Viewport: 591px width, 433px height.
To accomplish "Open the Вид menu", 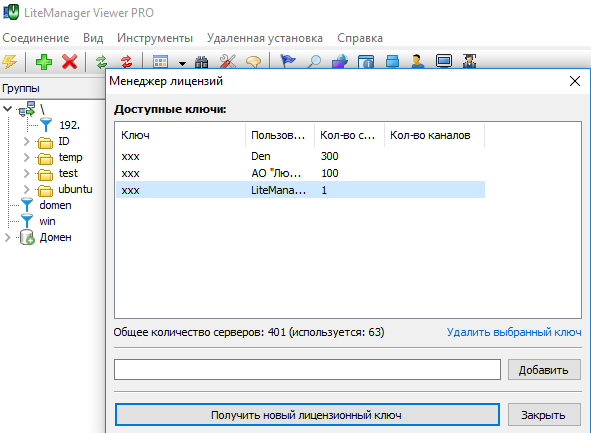I will (x=93, y=38).
